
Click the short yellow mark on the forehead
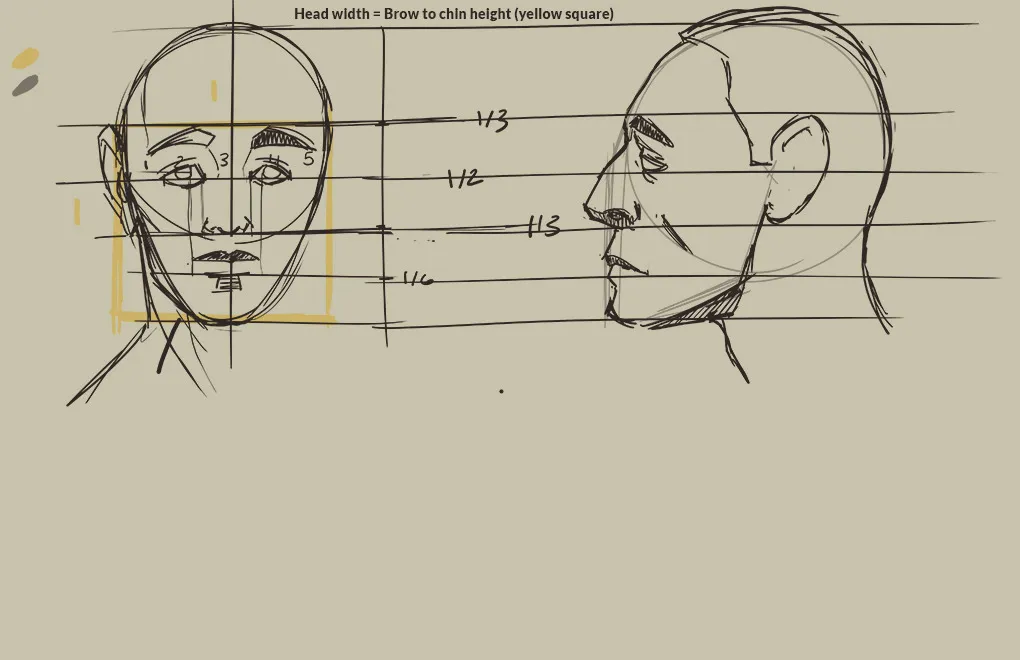(x=214, y=92)
